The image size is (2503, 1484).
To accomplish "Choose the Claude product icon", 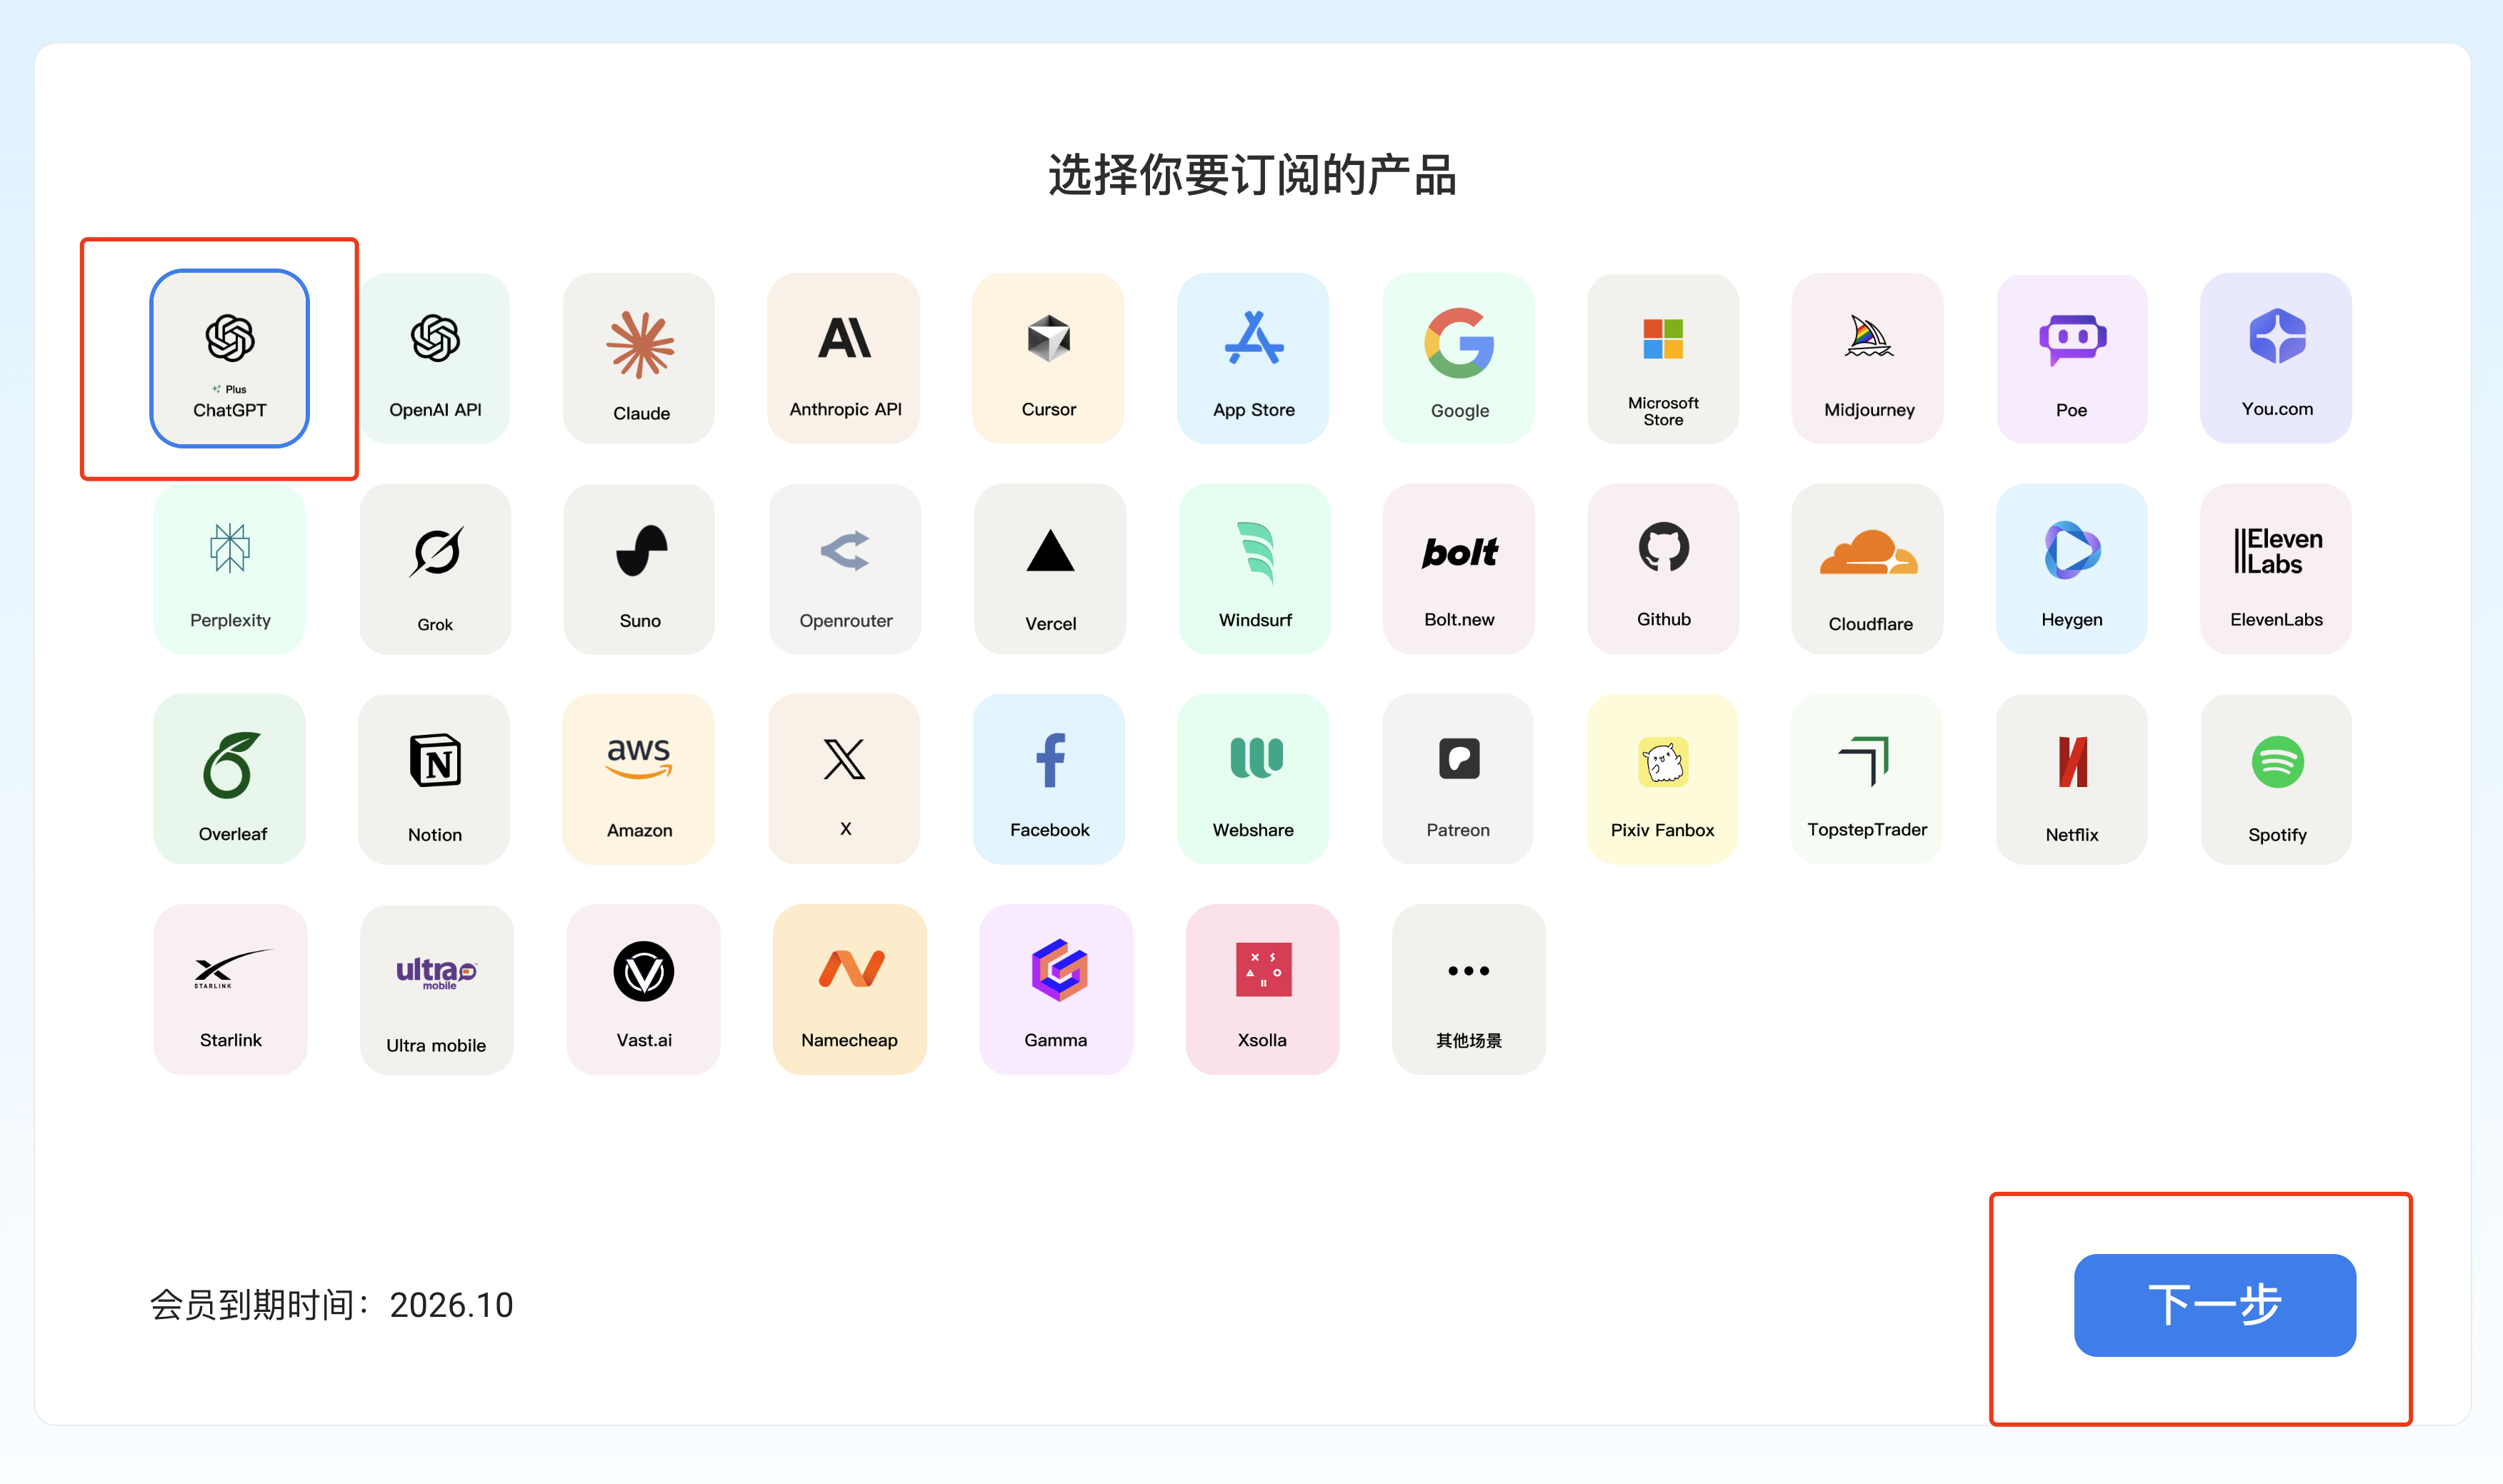I will tap(640, 344).
